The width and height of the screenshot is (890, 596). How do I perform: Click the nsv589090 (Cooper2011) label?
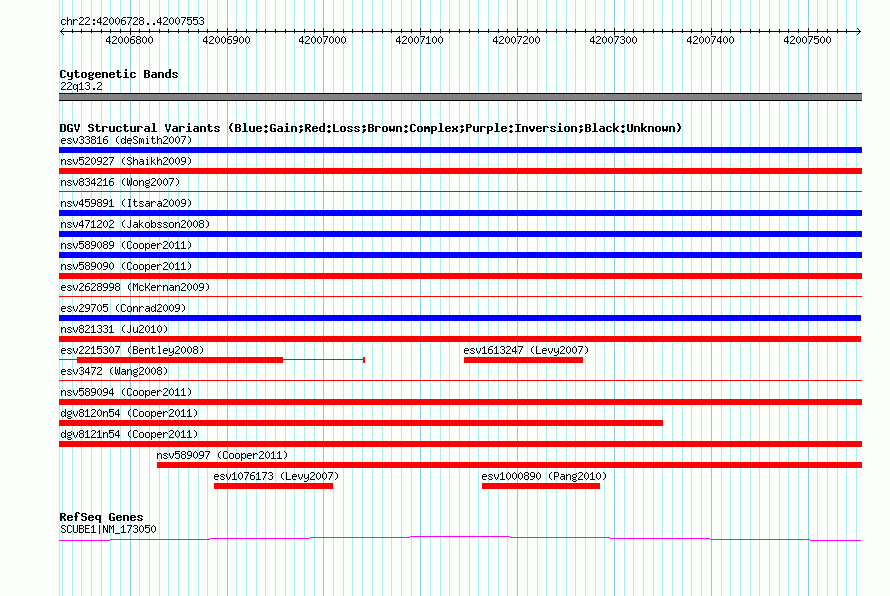126,266
